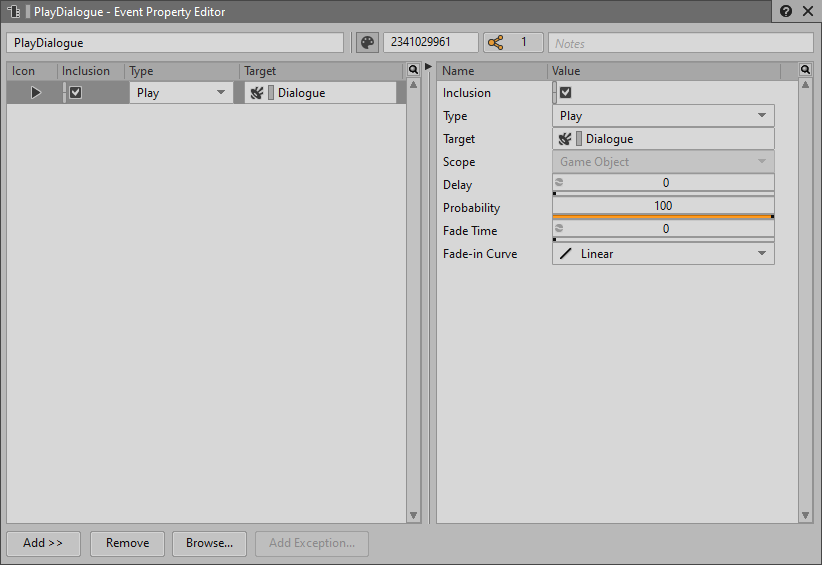Viewport: 822px width, 565px height.
Task: Click the Probability slider bar
Action: 663,215
